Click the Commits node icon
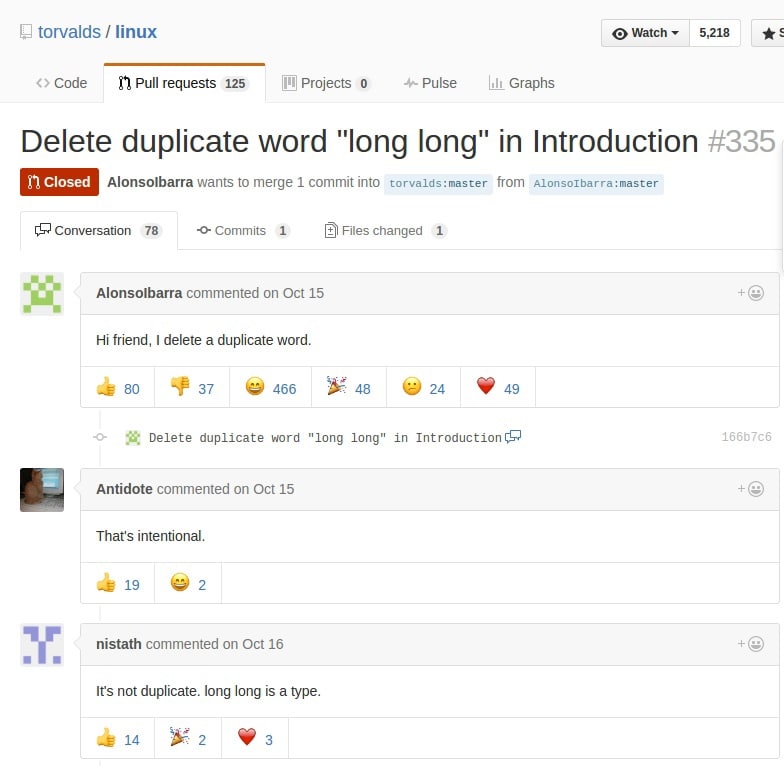The width and height of the screenshot is (784, 766). click(x=204, y=230)
